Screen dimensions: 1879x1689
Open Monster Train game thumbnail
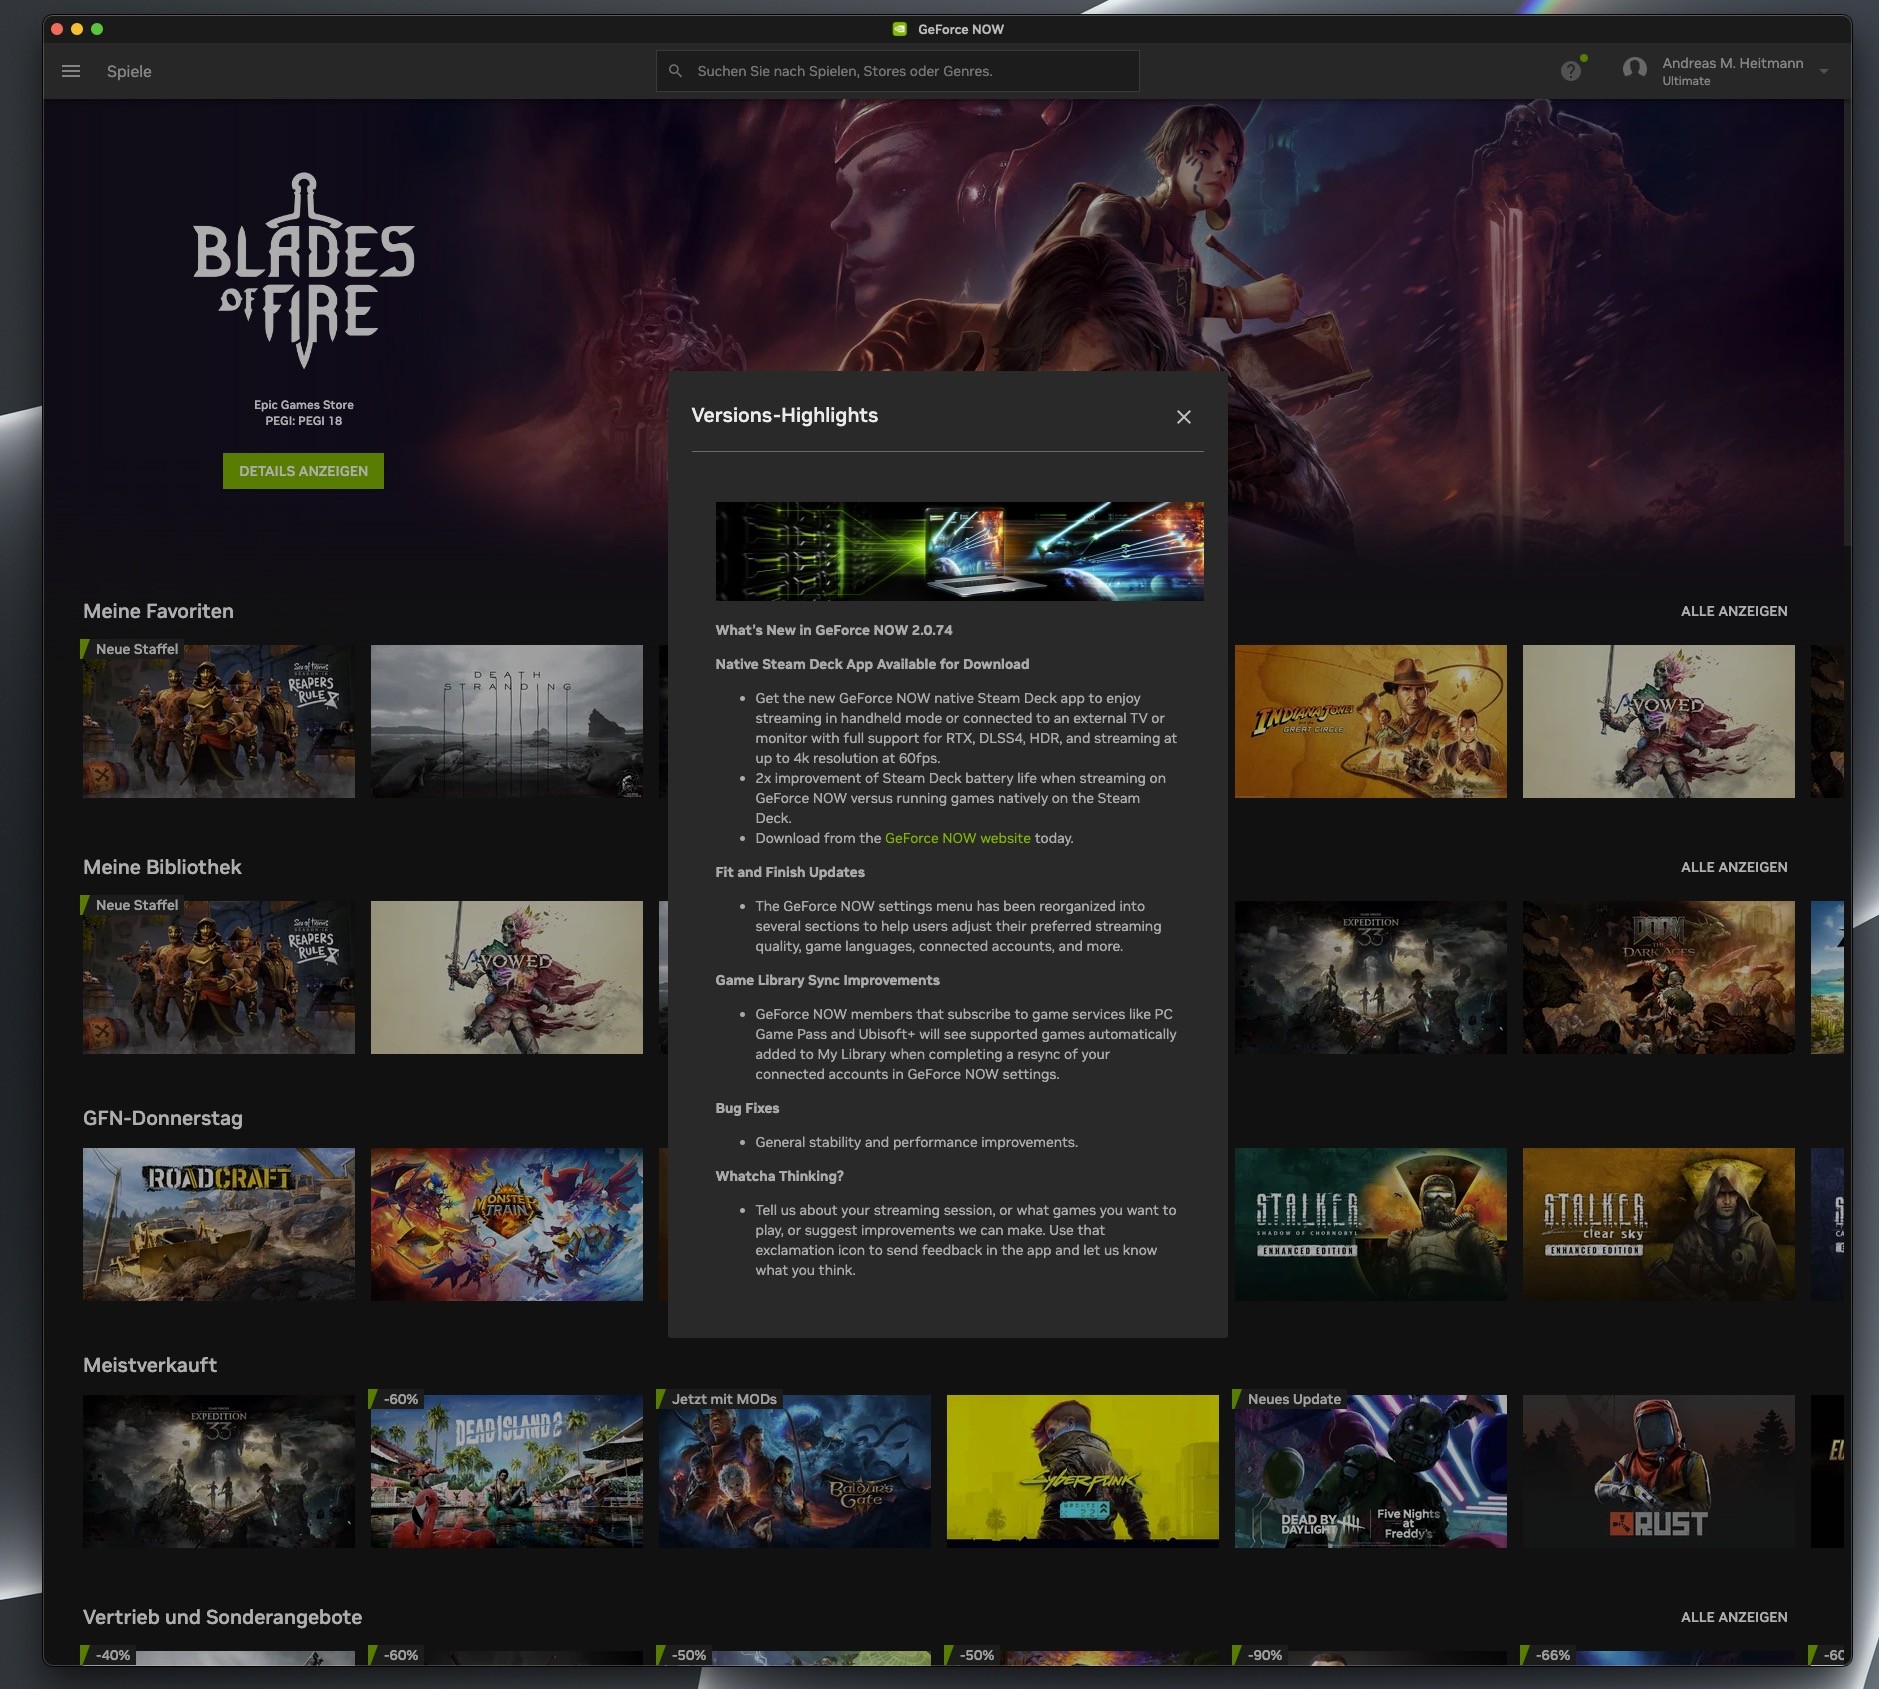(x=507, y=1224)
